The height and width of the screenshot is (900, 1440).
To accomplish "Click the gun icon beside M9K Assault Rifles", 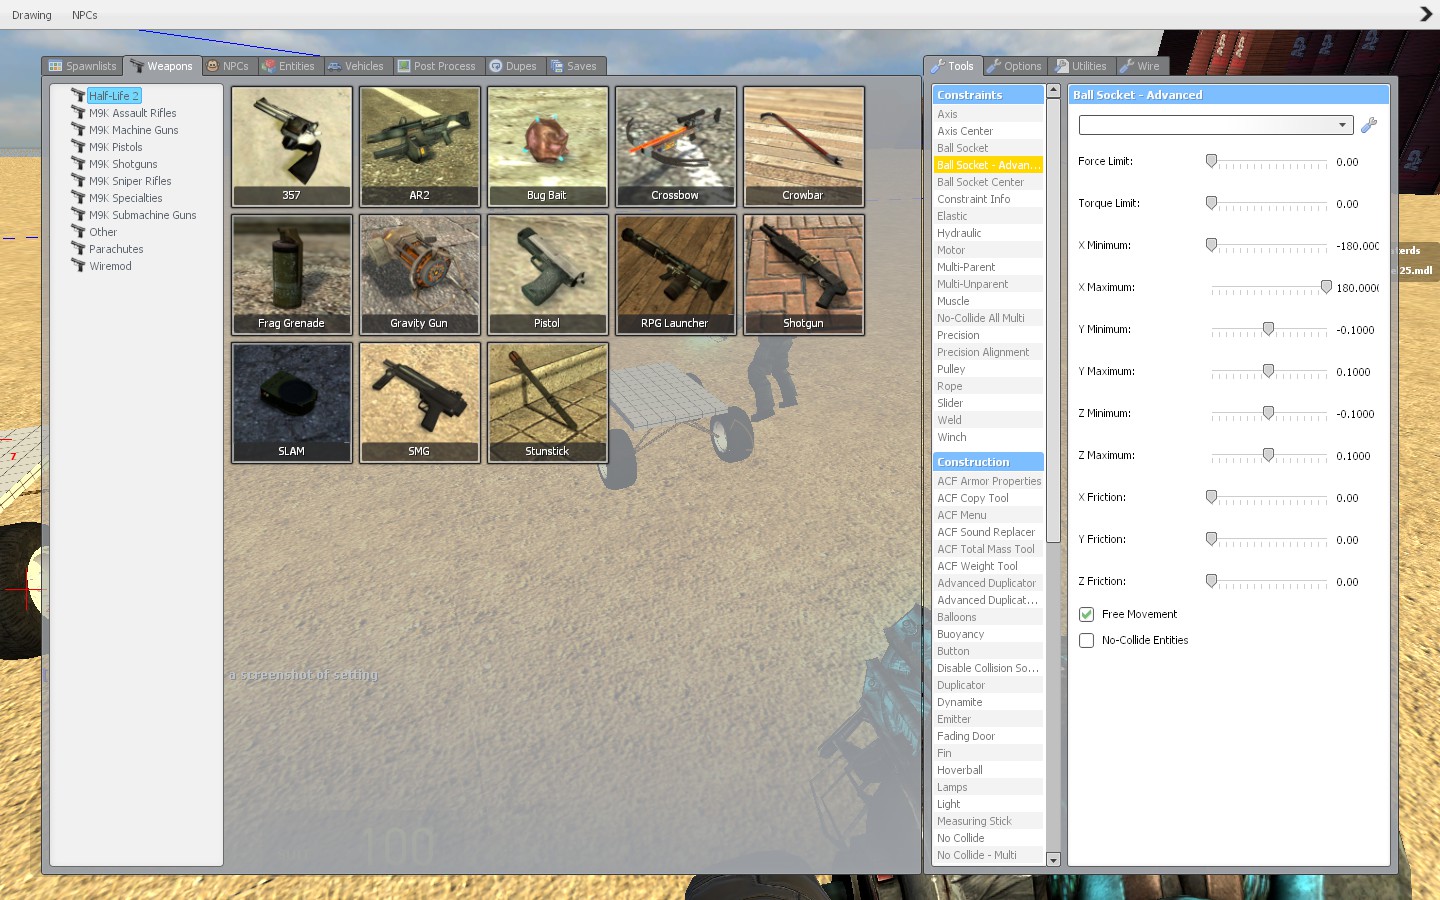I will (x=78, y=113).
